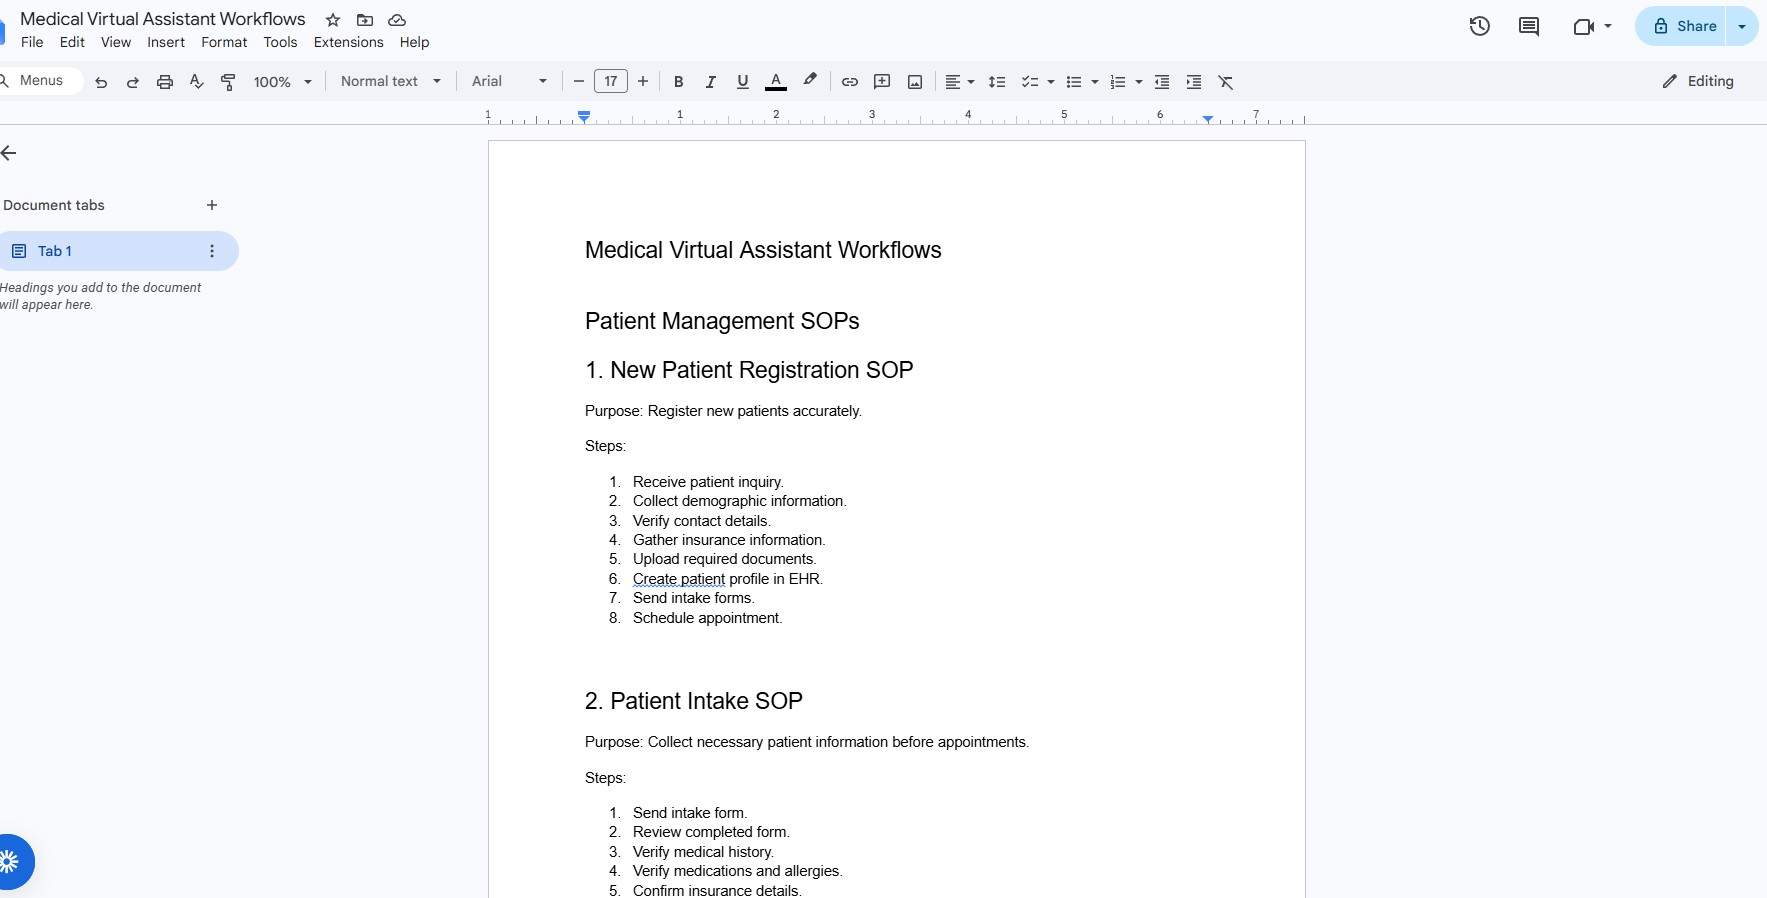Click the font size field
The width and height of the screenshot is (1767, 898).
pyautogui.click(x=611, y=81)
